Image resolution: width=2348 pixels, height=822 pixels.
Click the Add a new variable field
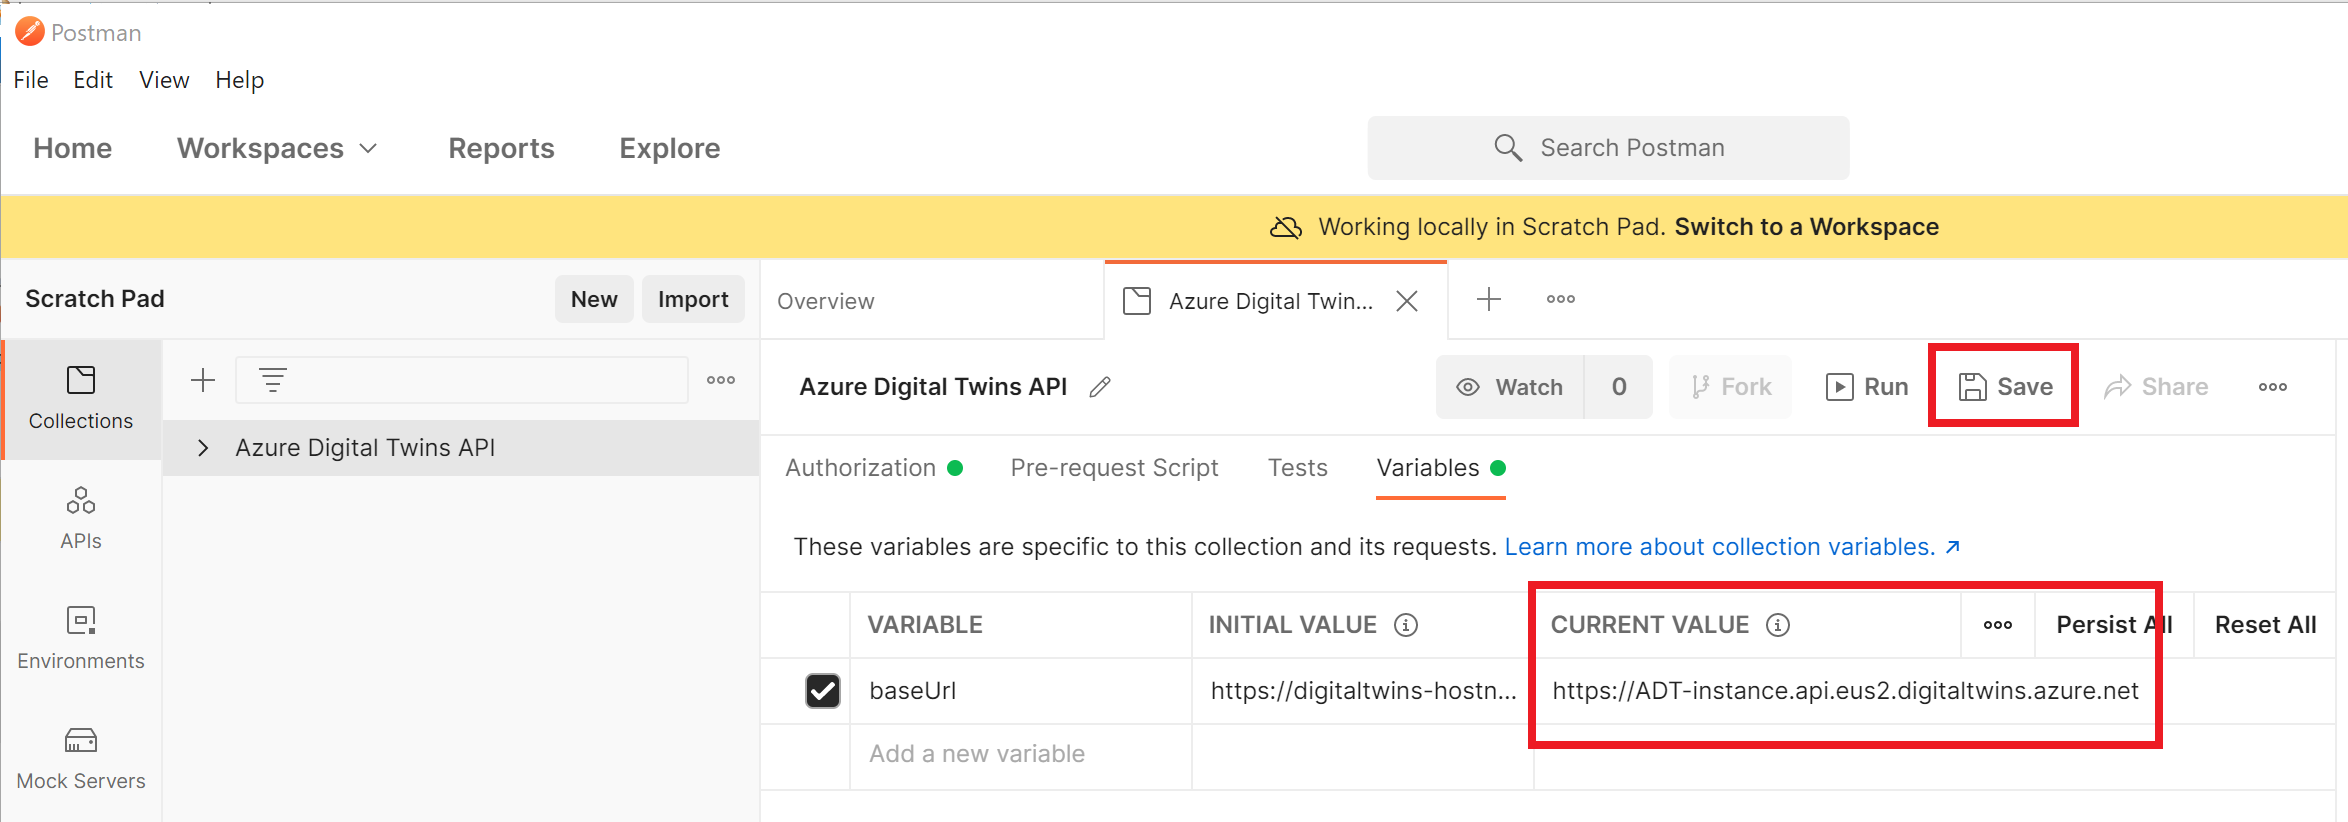click(x=1021, y=754)
